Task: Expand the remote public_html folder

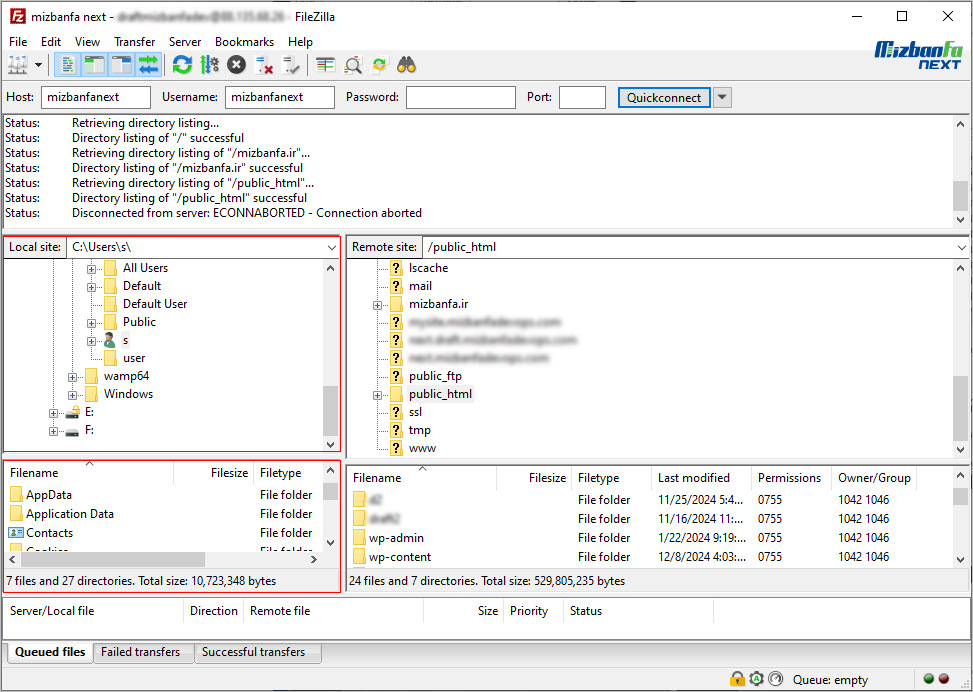Action: coord(377,395)
